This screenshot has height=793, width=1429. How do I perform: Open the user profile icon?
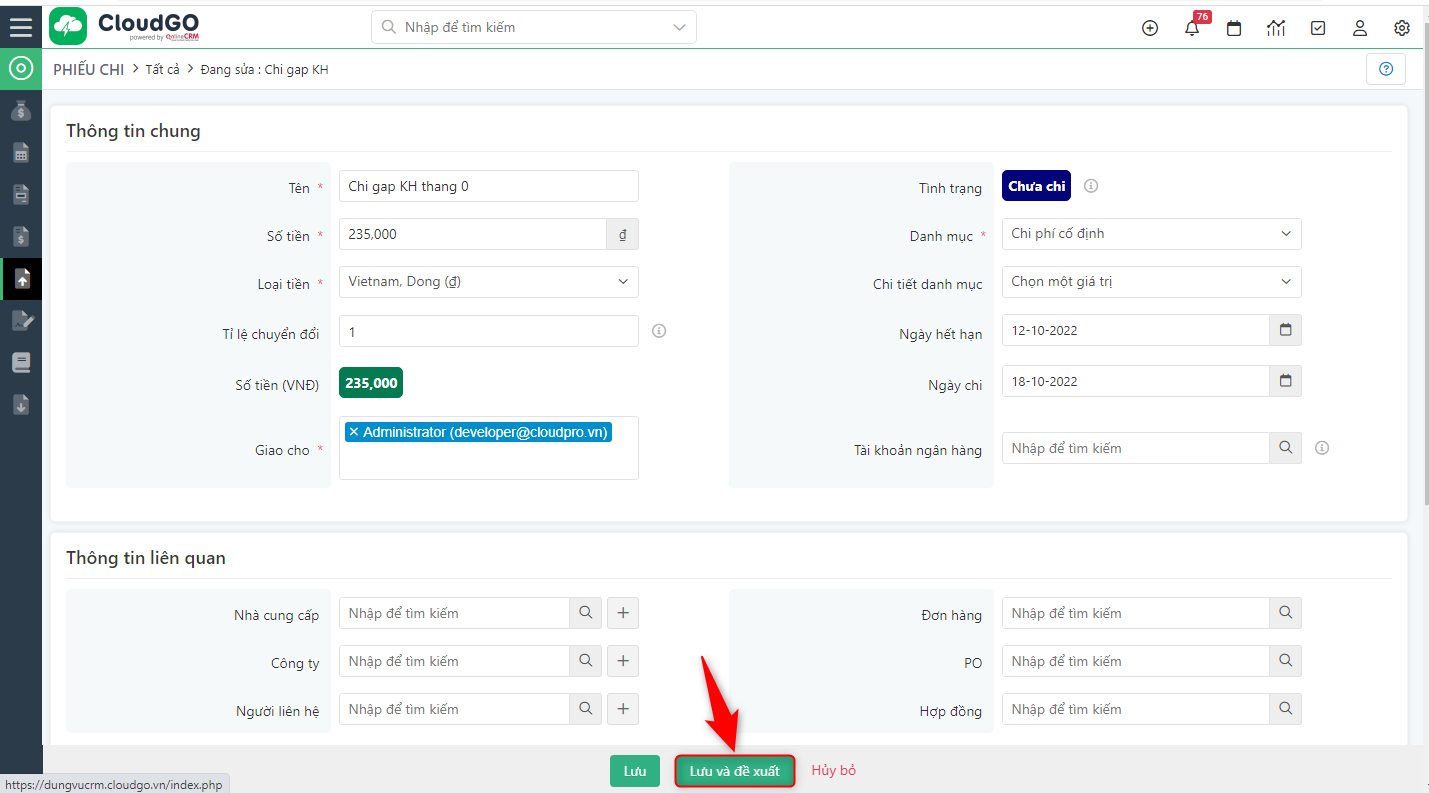pos(1359,28)
